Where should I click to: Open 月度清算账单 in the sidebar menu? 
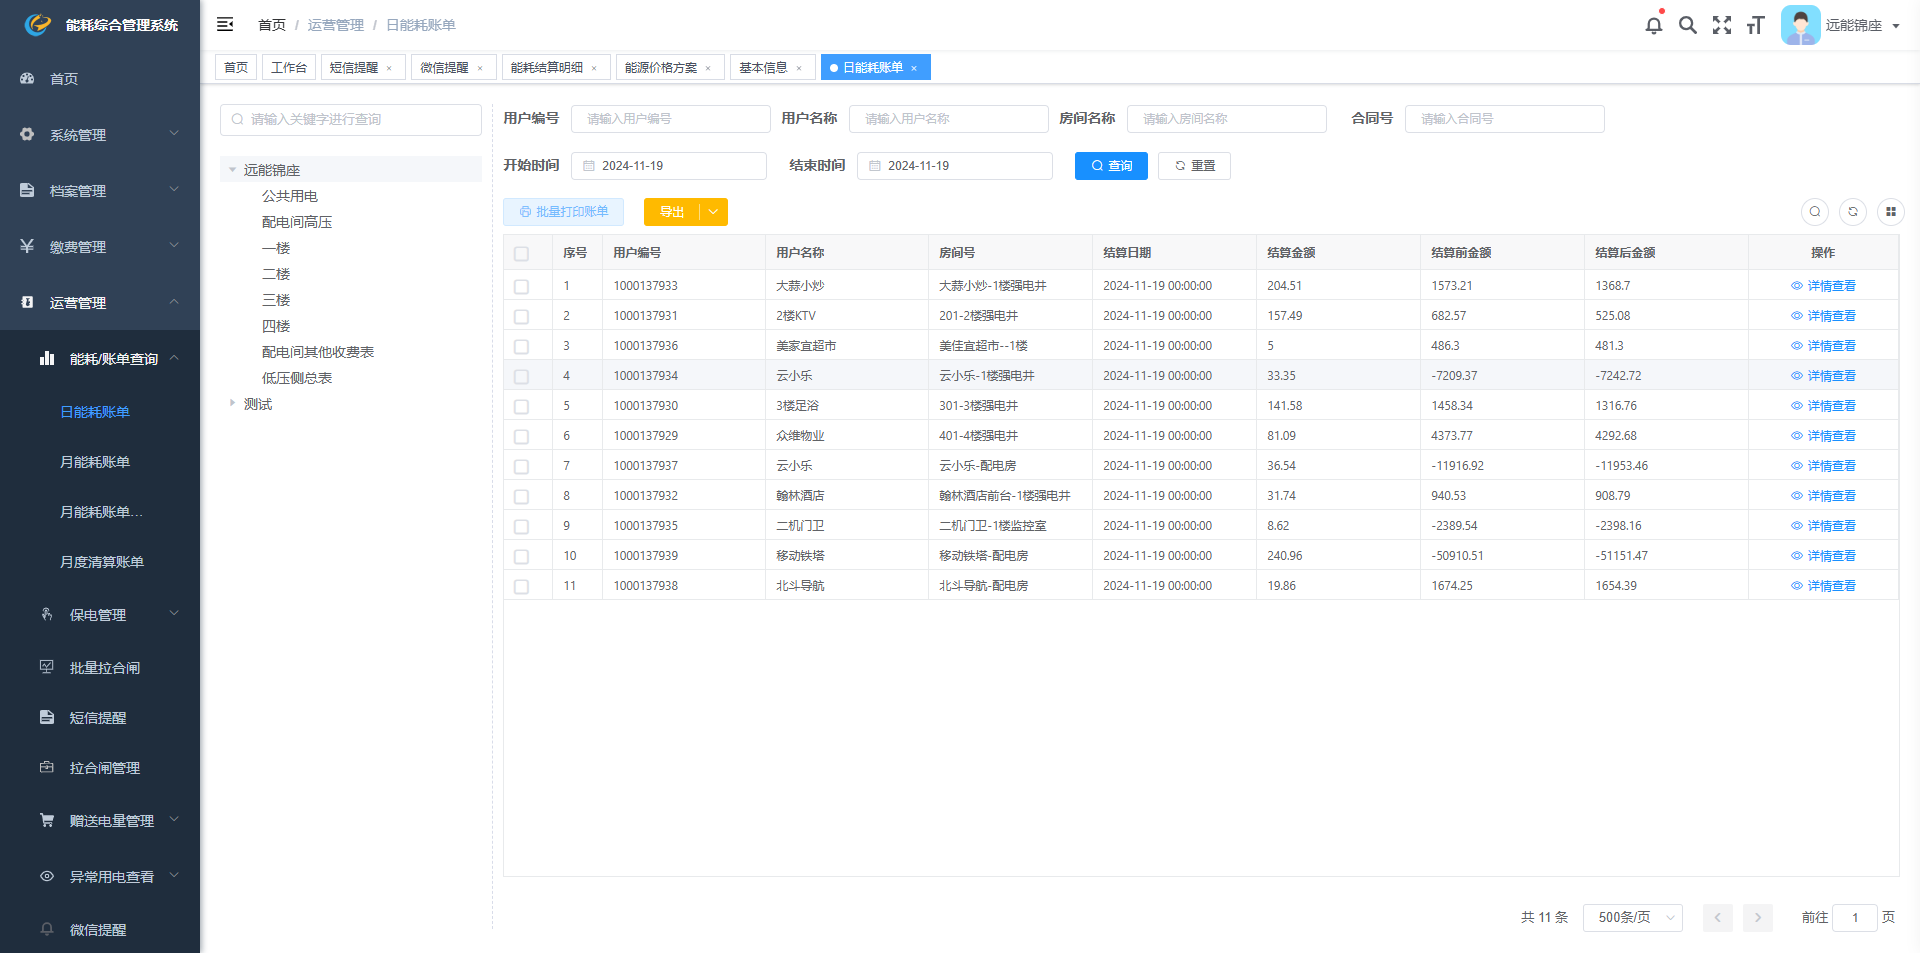pos(102,562)
